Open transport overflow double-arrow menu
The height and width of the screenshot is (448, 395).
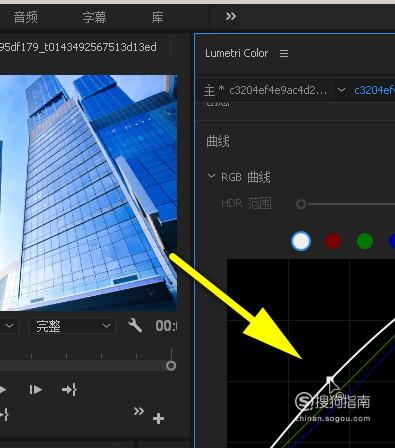pos(139,411)
